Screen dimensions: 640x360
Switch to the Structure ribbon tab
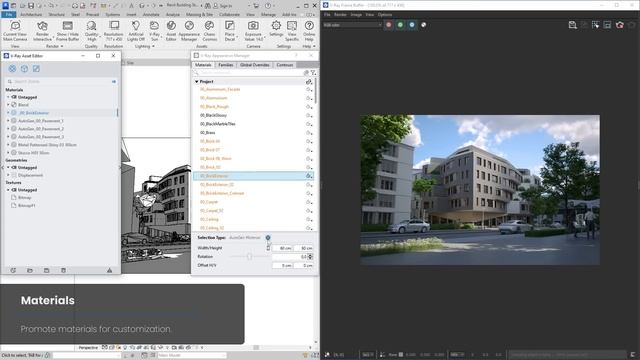coord(57,14)
